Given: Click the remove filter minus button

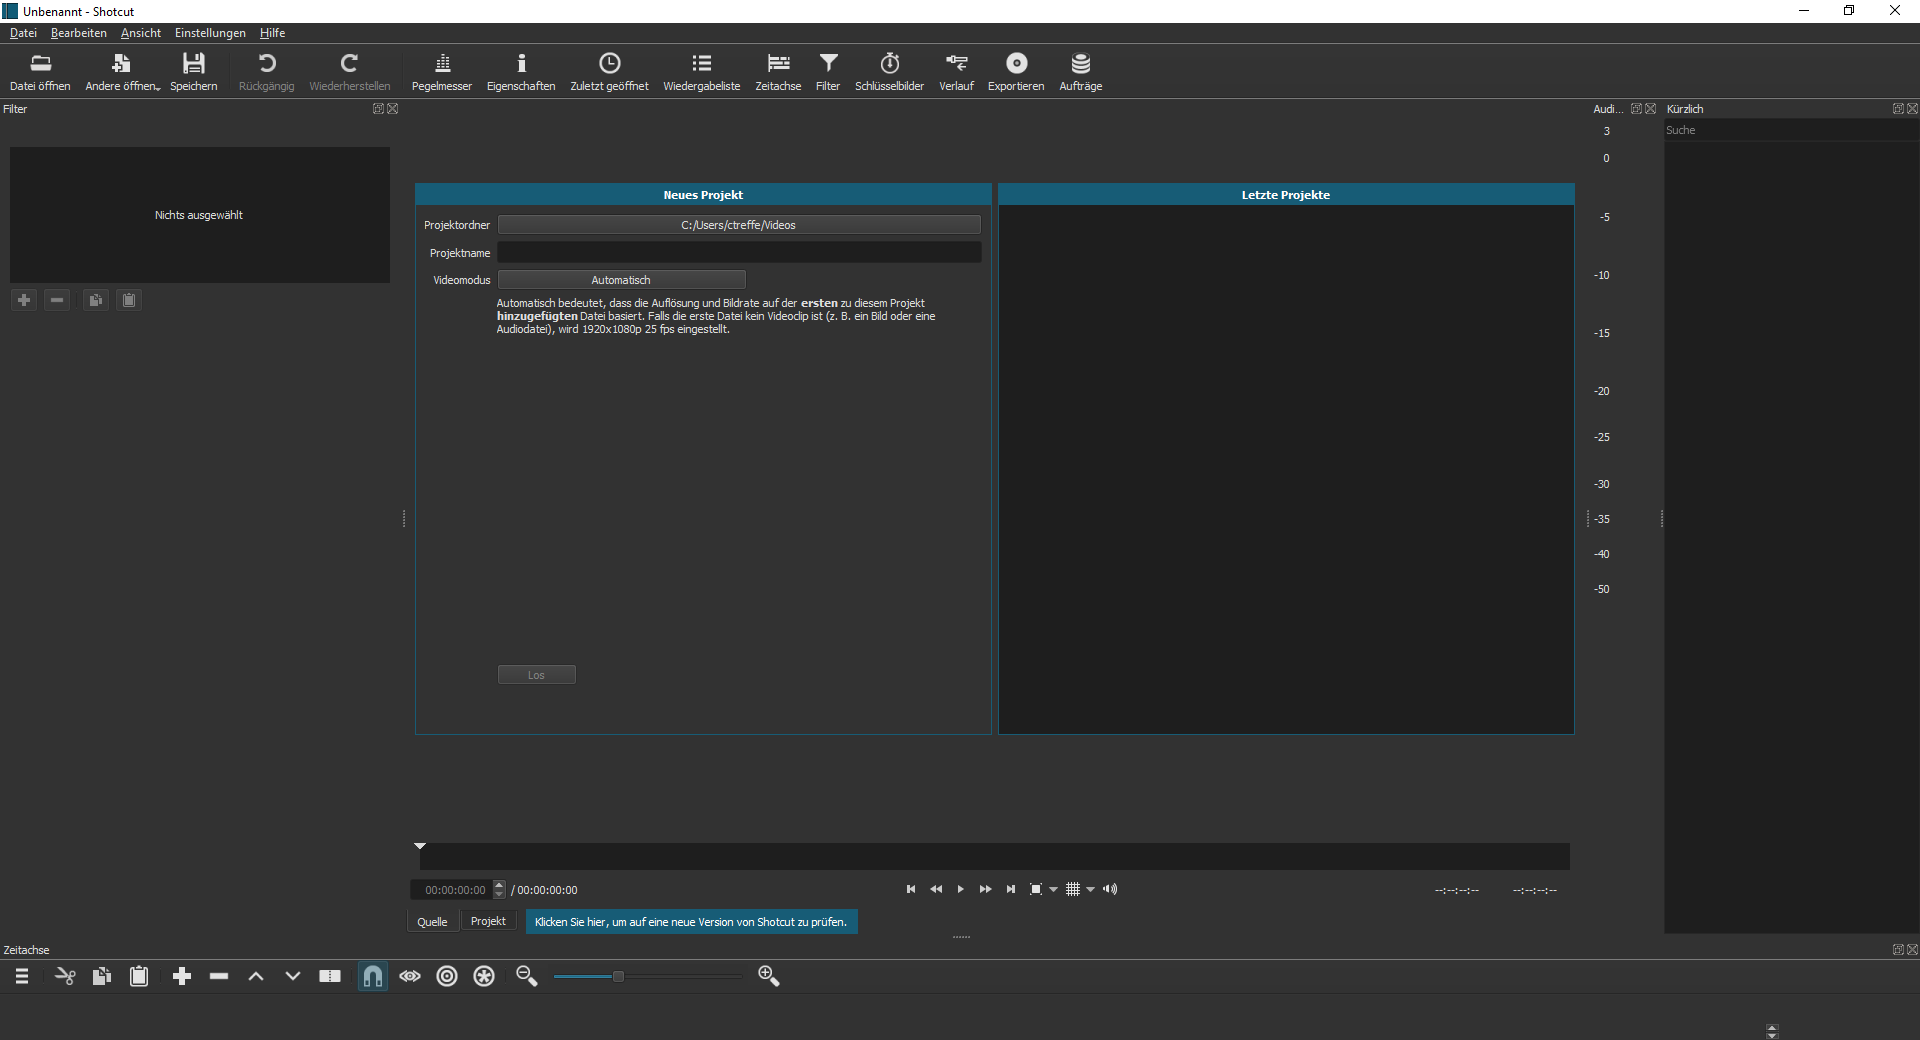Looking at the screenshot, I should tap(57, 300).
